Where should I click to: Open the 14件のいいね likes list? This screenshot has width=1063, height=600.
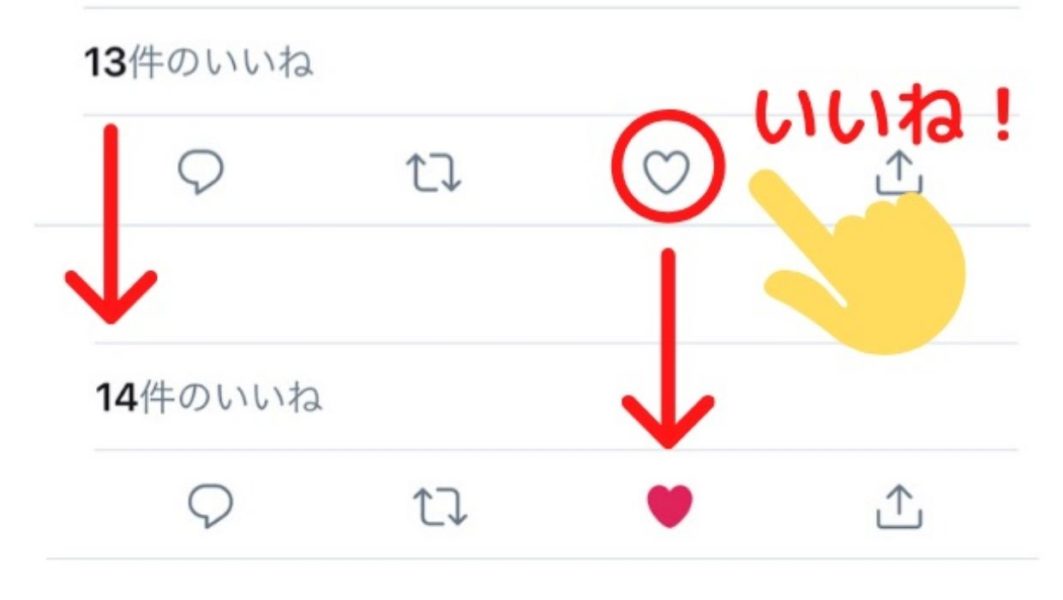[209, 397]
